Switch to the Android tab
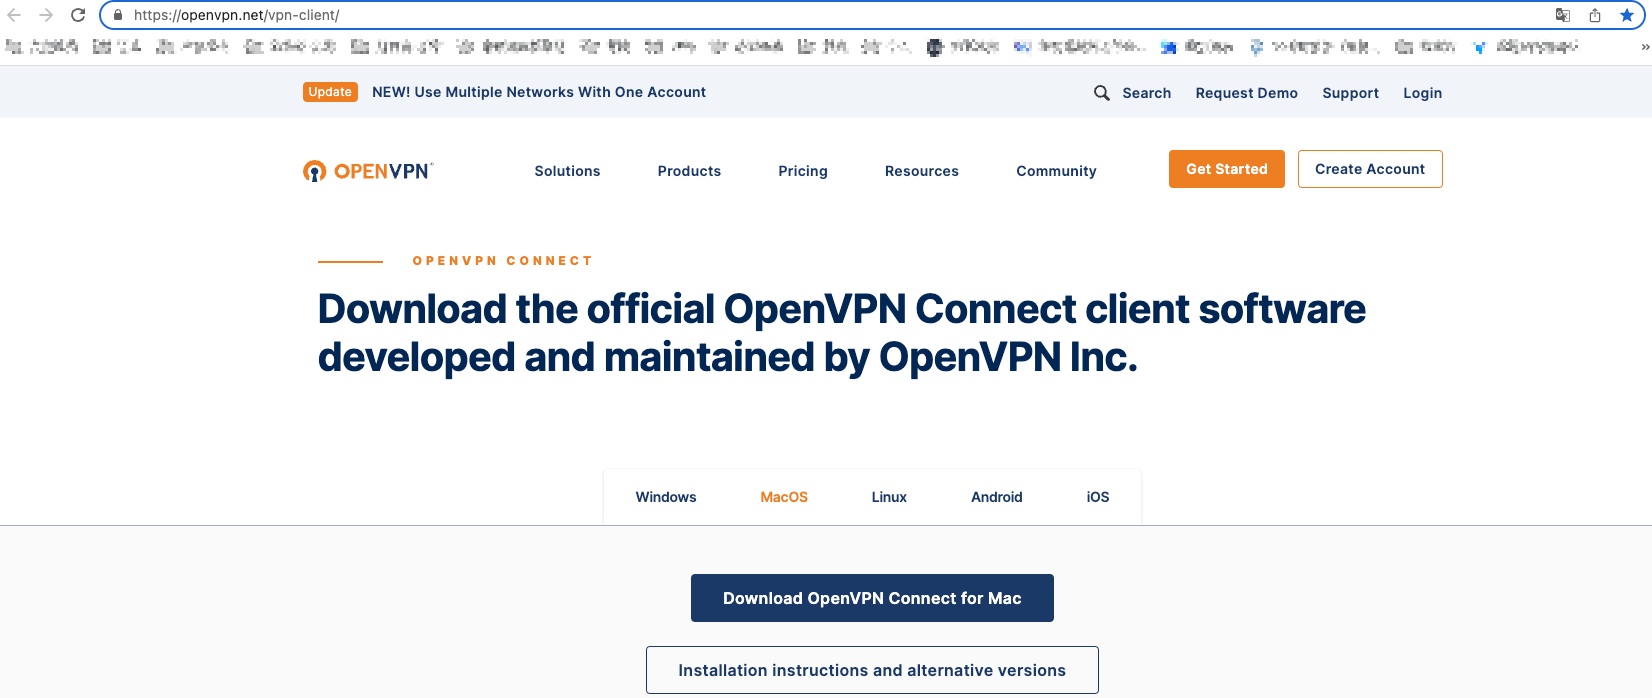Screen dimensions: 1652x698 tap(997, 497)
